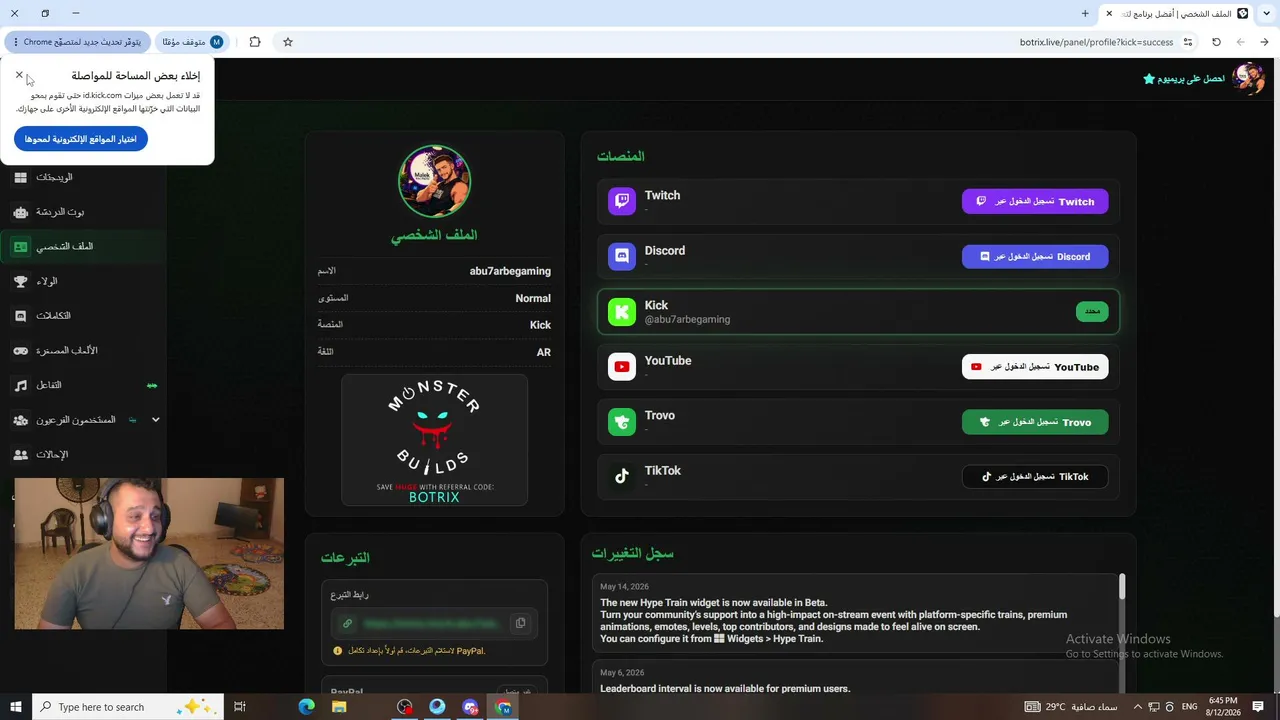The image size is (1280, 720).
Task: Click the get premium link
Action: click(1184, 79)
